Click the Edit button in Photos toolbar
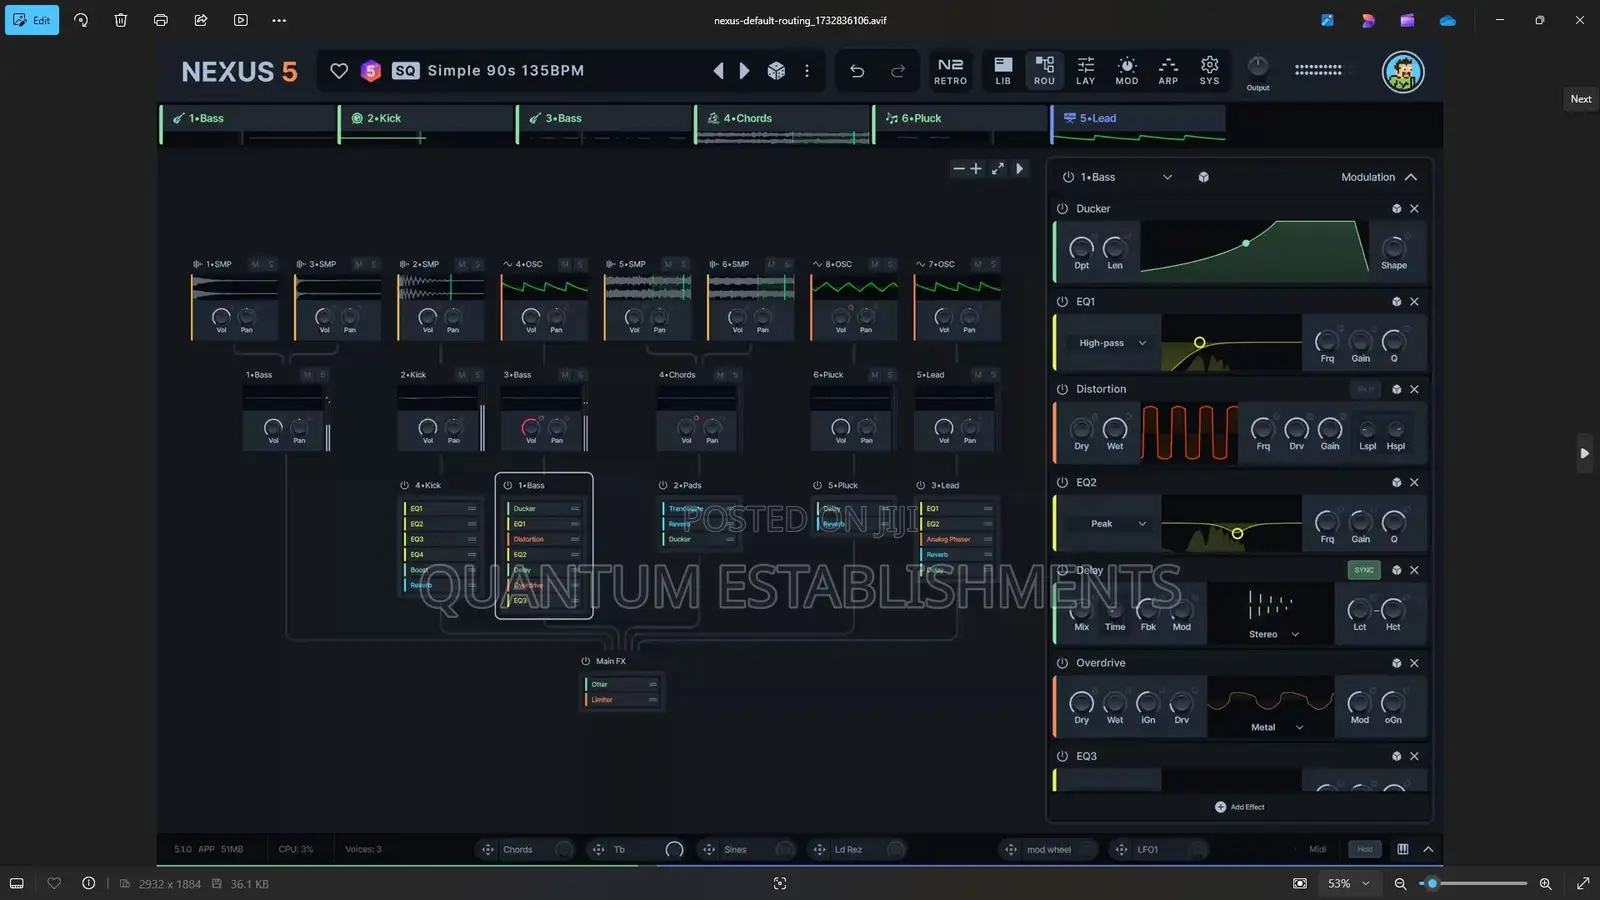 [x=32, y=20]
